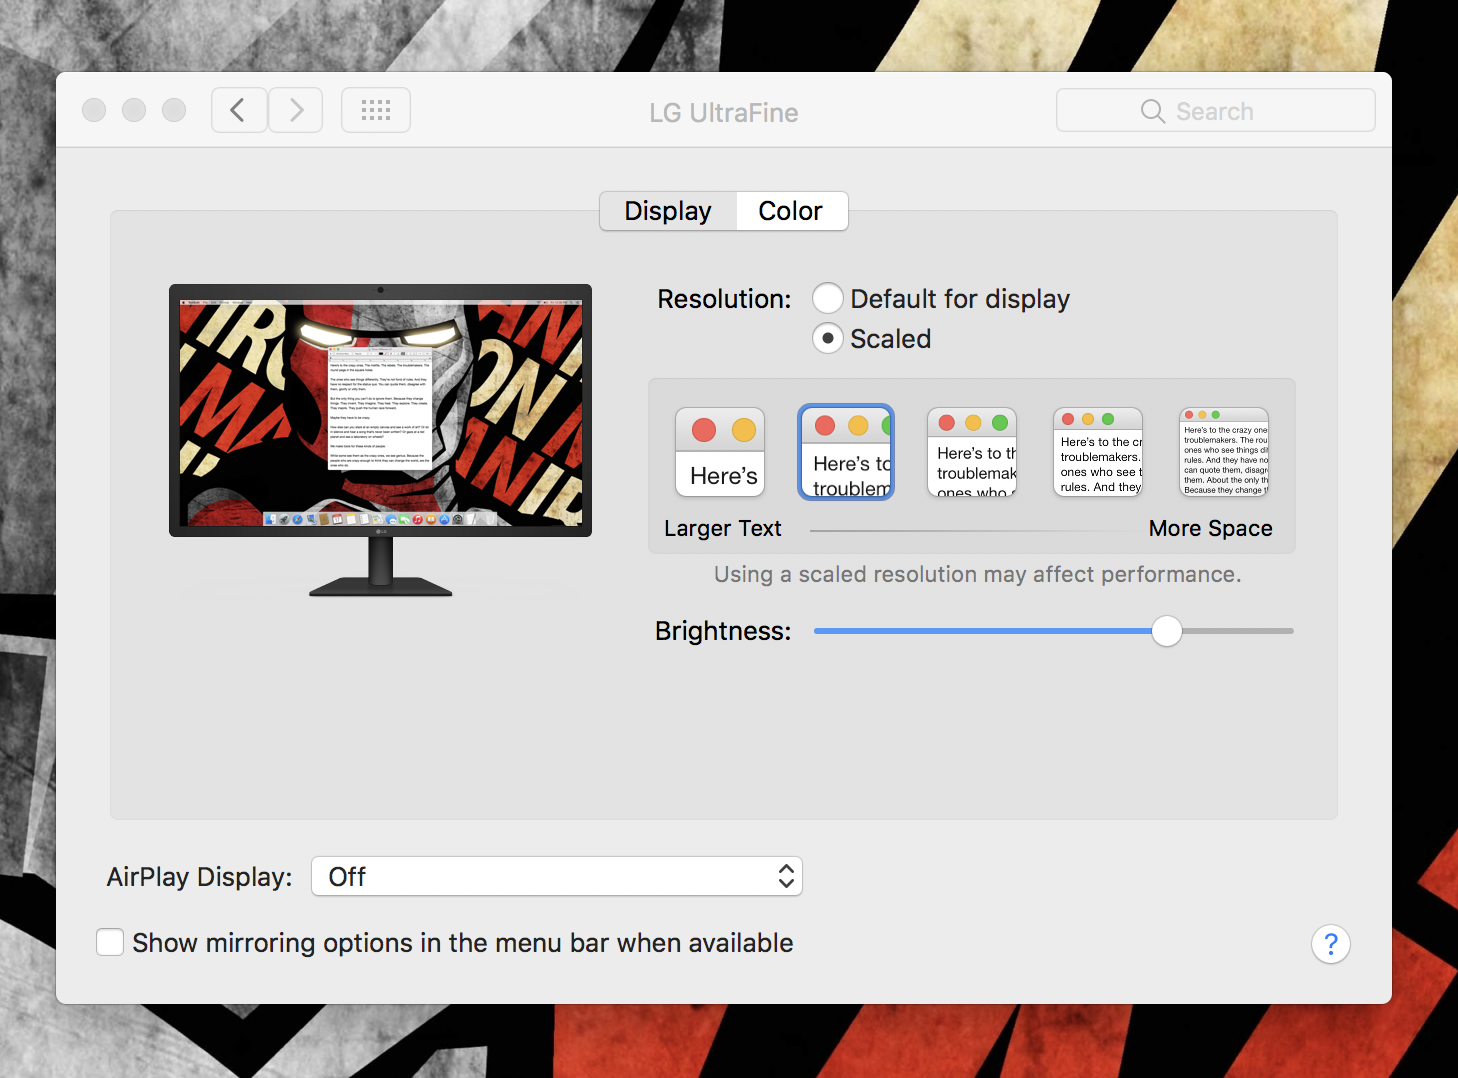The height and width of the screenshot is (1078, 1458).
Task: Click the LG monitor preview image
Action: pyautogui.click(x=380, y=440)
